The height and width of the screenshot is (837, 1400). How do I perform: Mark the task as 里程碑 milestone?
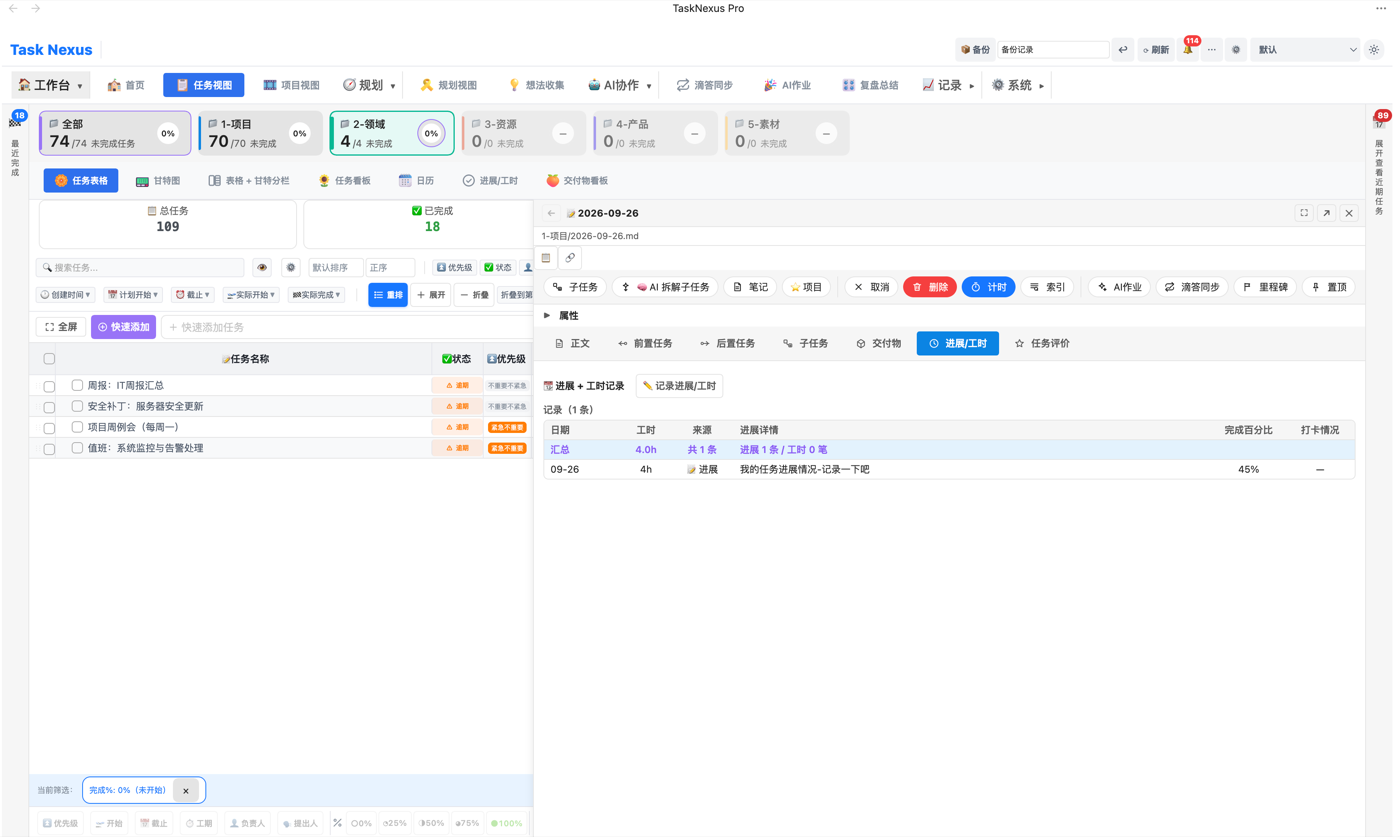coord(1265,287)
